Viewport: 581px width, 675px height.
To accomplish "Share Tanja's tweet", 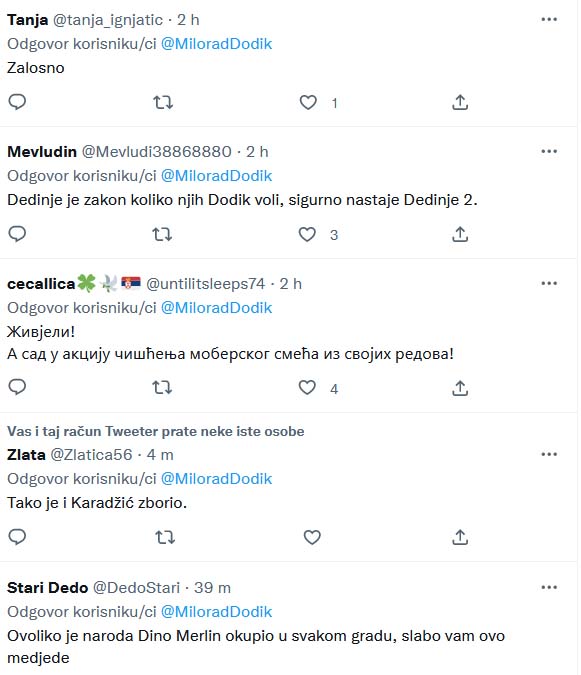I will [x=460, y=102].
